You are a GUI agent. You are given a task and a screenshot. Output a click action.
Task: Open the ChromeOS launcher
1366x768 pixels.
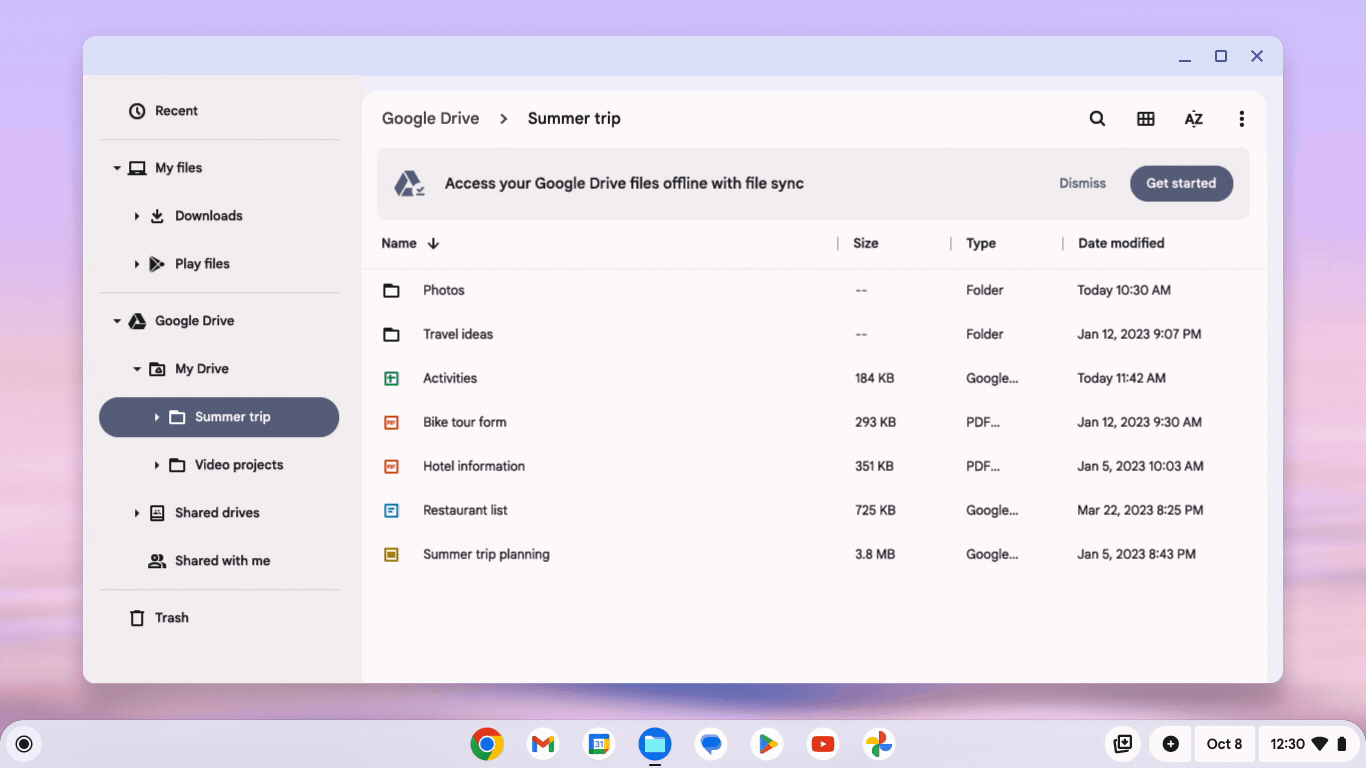(x=24, y=744)
